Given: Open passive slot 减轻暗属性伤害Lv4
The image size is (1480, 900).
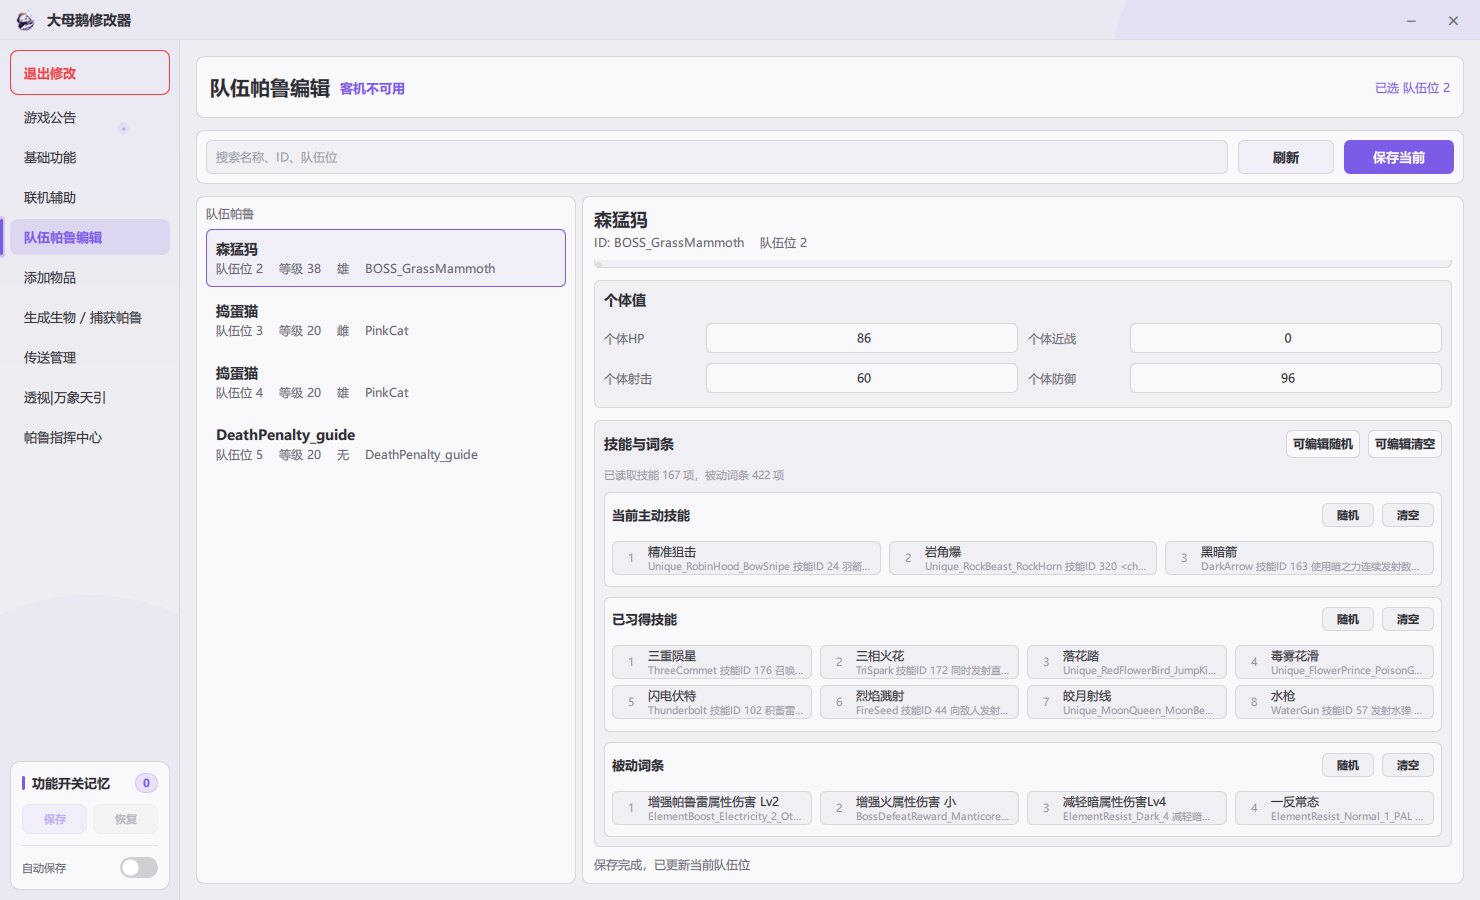Looking at the screenshot, I should pos(1127,808).
